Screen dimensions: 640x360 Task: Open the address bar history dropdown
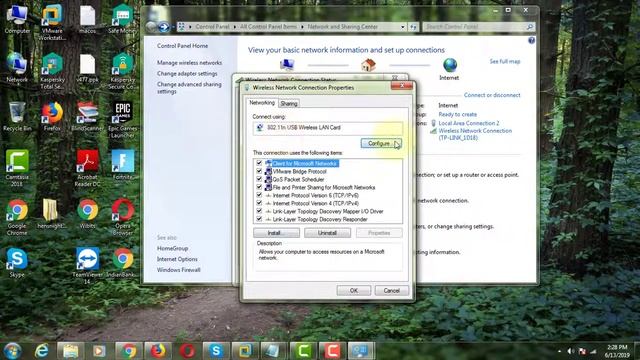(403, 27)
